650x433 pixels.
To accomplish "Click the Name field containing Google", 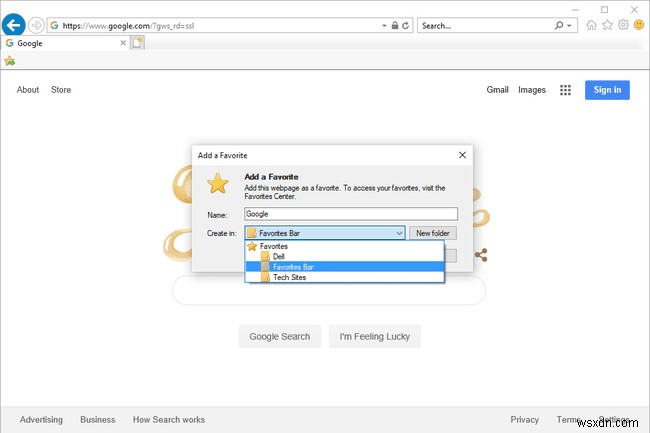I will 351,214.
